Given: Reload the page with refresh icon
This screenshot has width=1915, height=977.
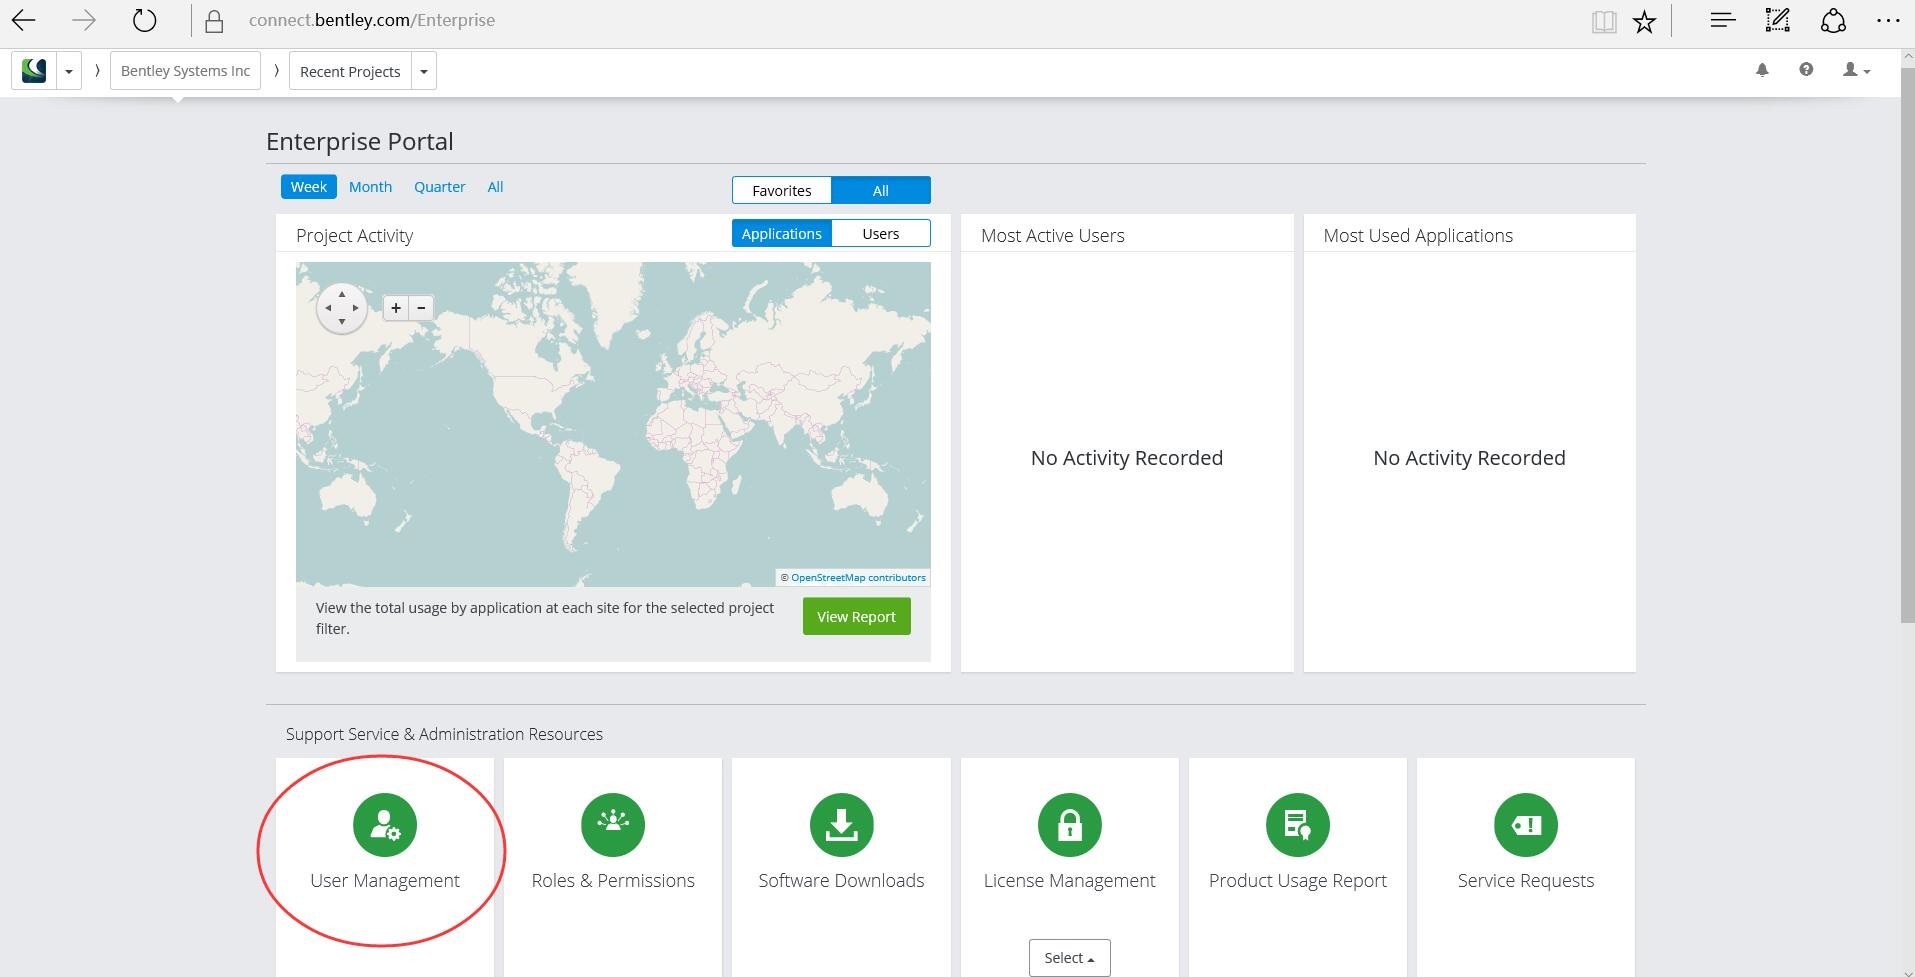Looking at the screenshot, I should (x=145, y=20).
